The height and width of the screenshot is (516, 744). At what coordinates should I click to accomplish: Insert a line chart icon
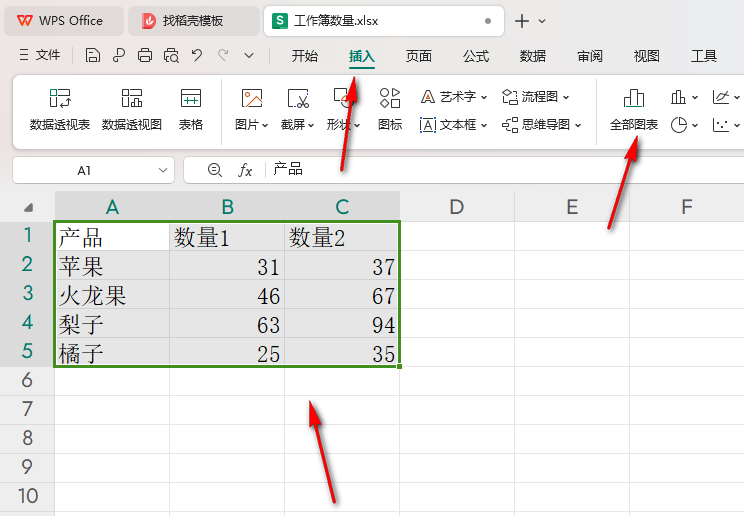point(721,97)
